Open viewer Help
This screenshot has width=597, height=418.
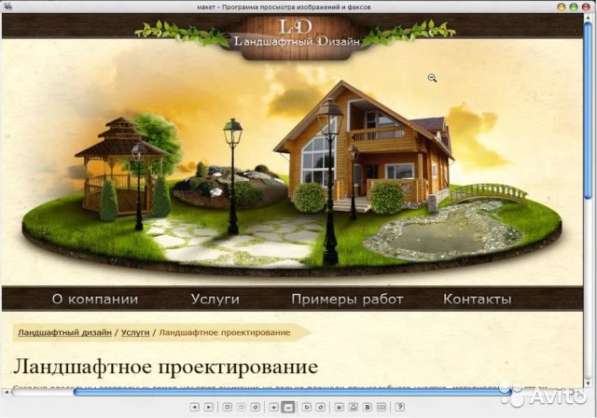tap(400, 407)
